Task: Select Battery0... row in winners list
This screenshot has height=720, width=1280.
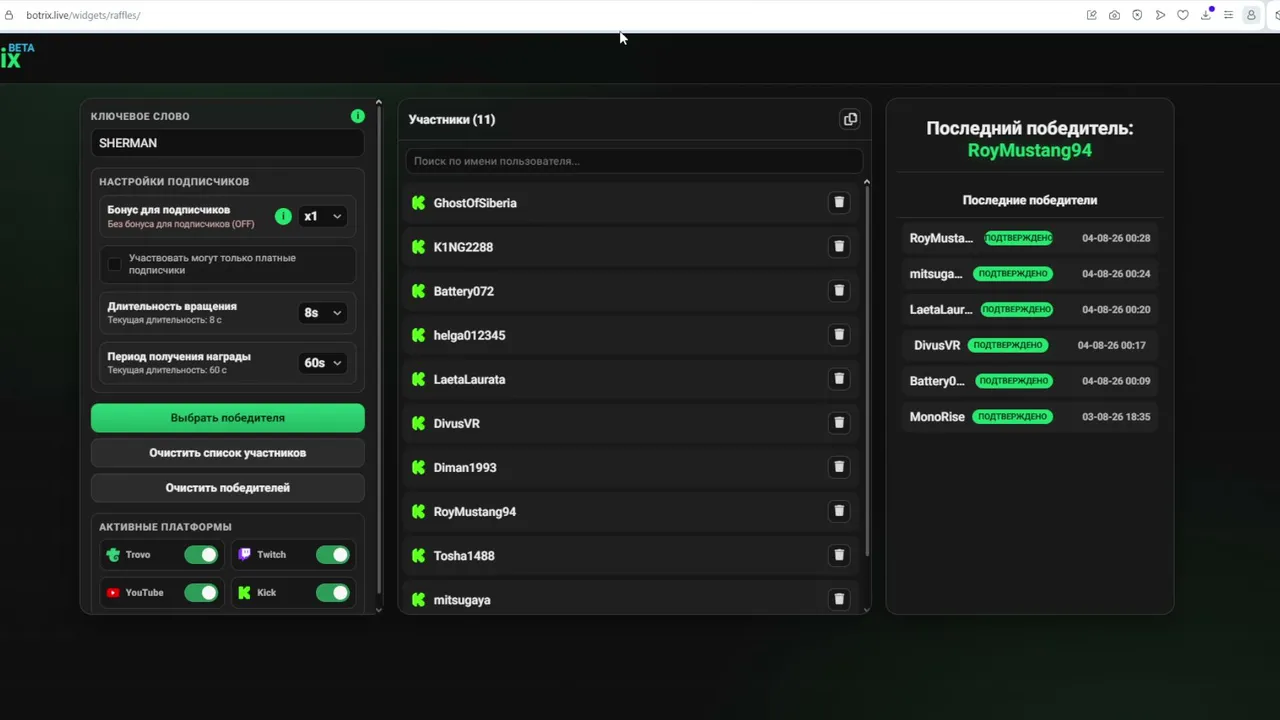Action: pyautogui.click(x=1030, y=381)
